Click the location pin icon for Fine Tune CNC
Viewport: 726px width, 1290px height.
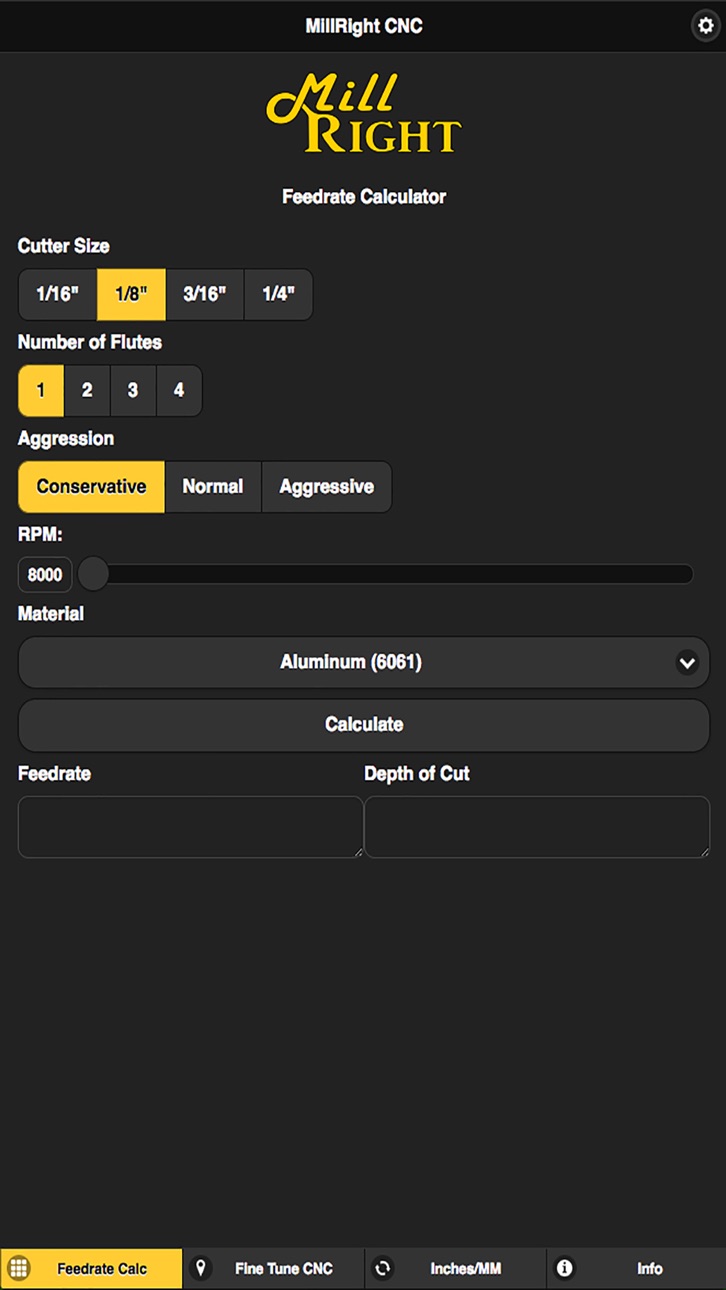pos(201,1268)
